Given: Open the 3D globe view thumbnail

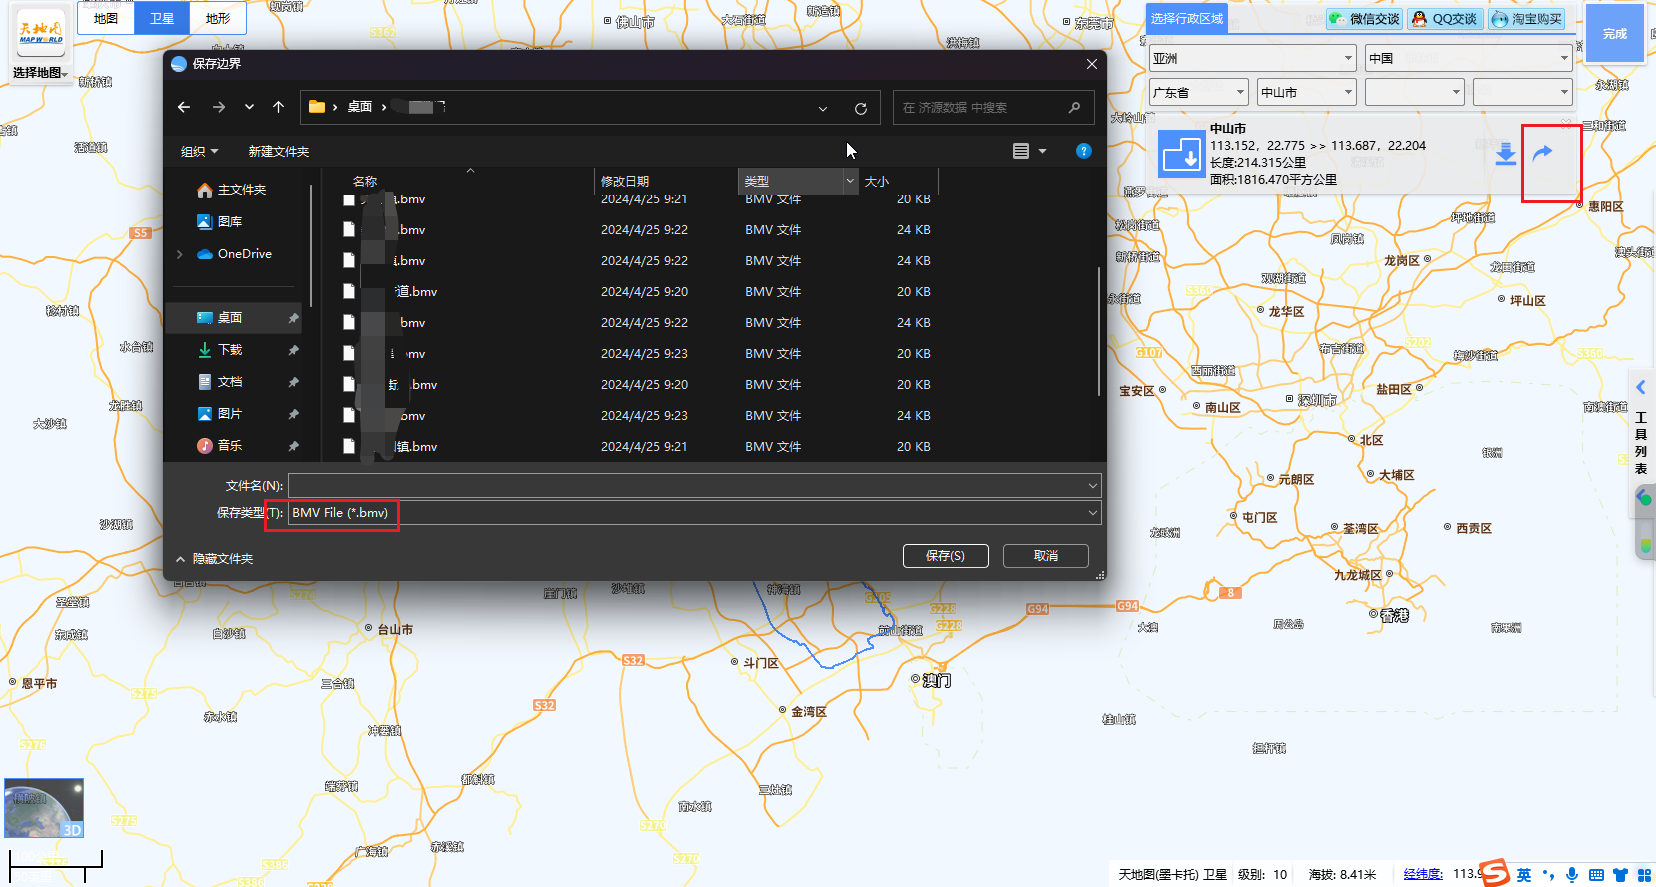Looking at the screenshot, I should (x=44, y=808).
